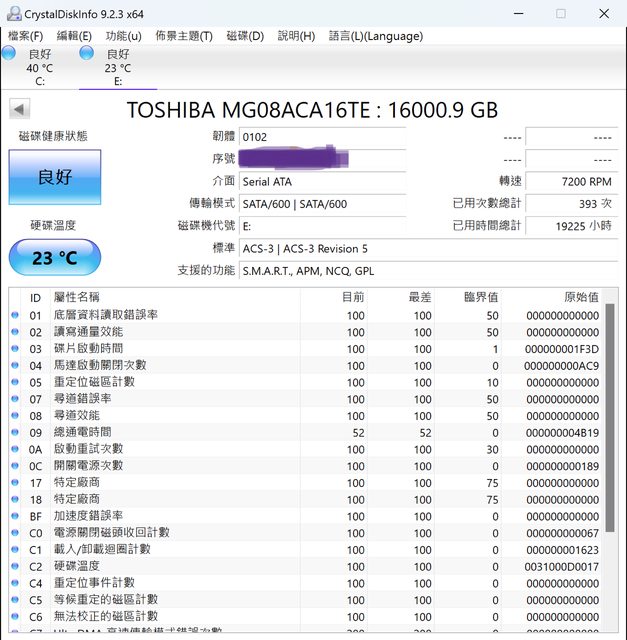Select the 總通電時間 attribute row
627x640 pixels.
tap(306, 432)
